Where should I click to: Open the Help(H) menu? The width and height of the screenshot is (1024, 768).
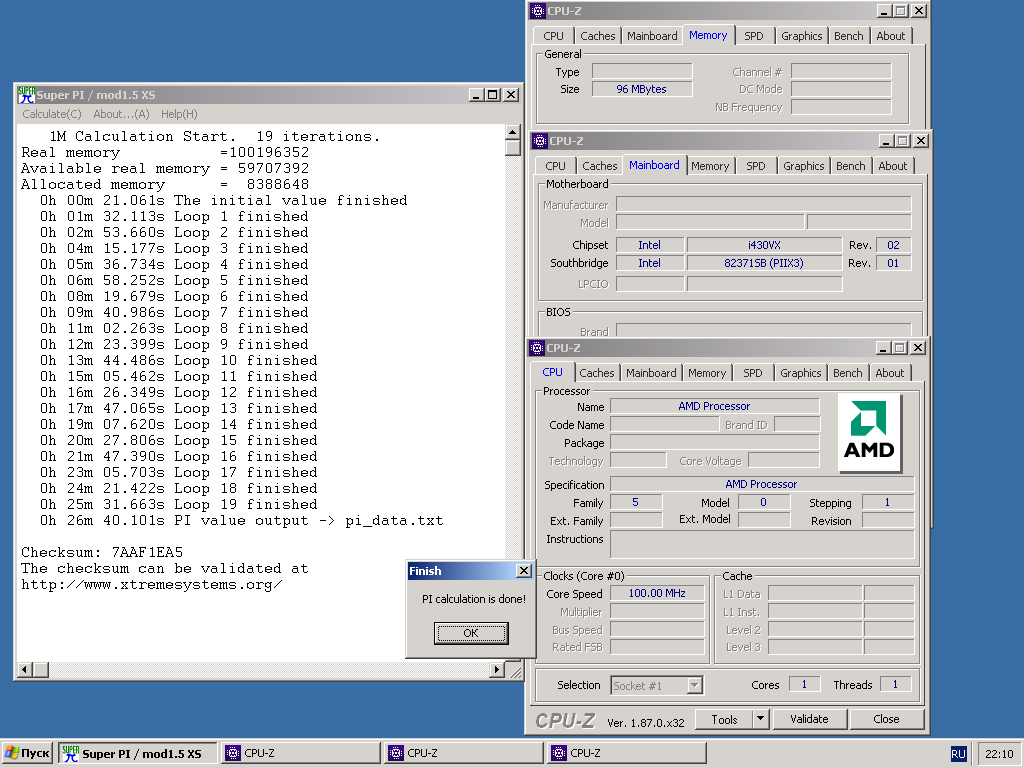click(179, 114)
